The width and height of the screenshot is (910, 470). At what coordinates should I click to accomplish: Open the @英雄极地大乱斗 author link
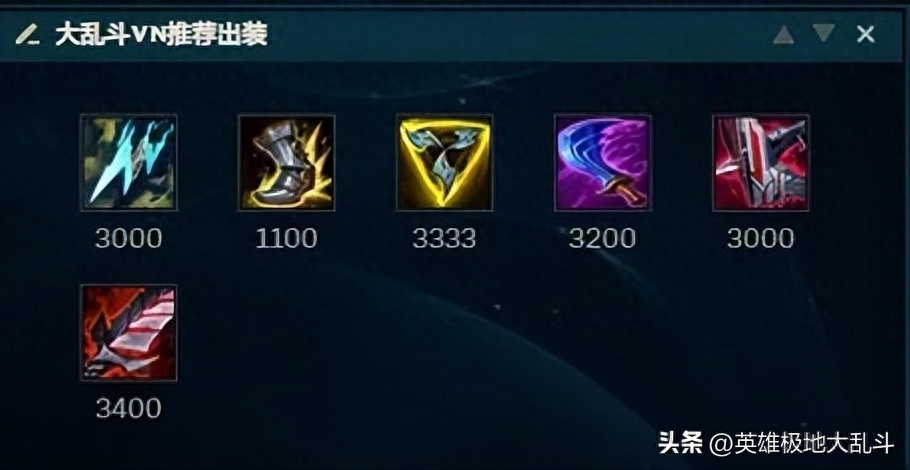(x=802, y=444)
